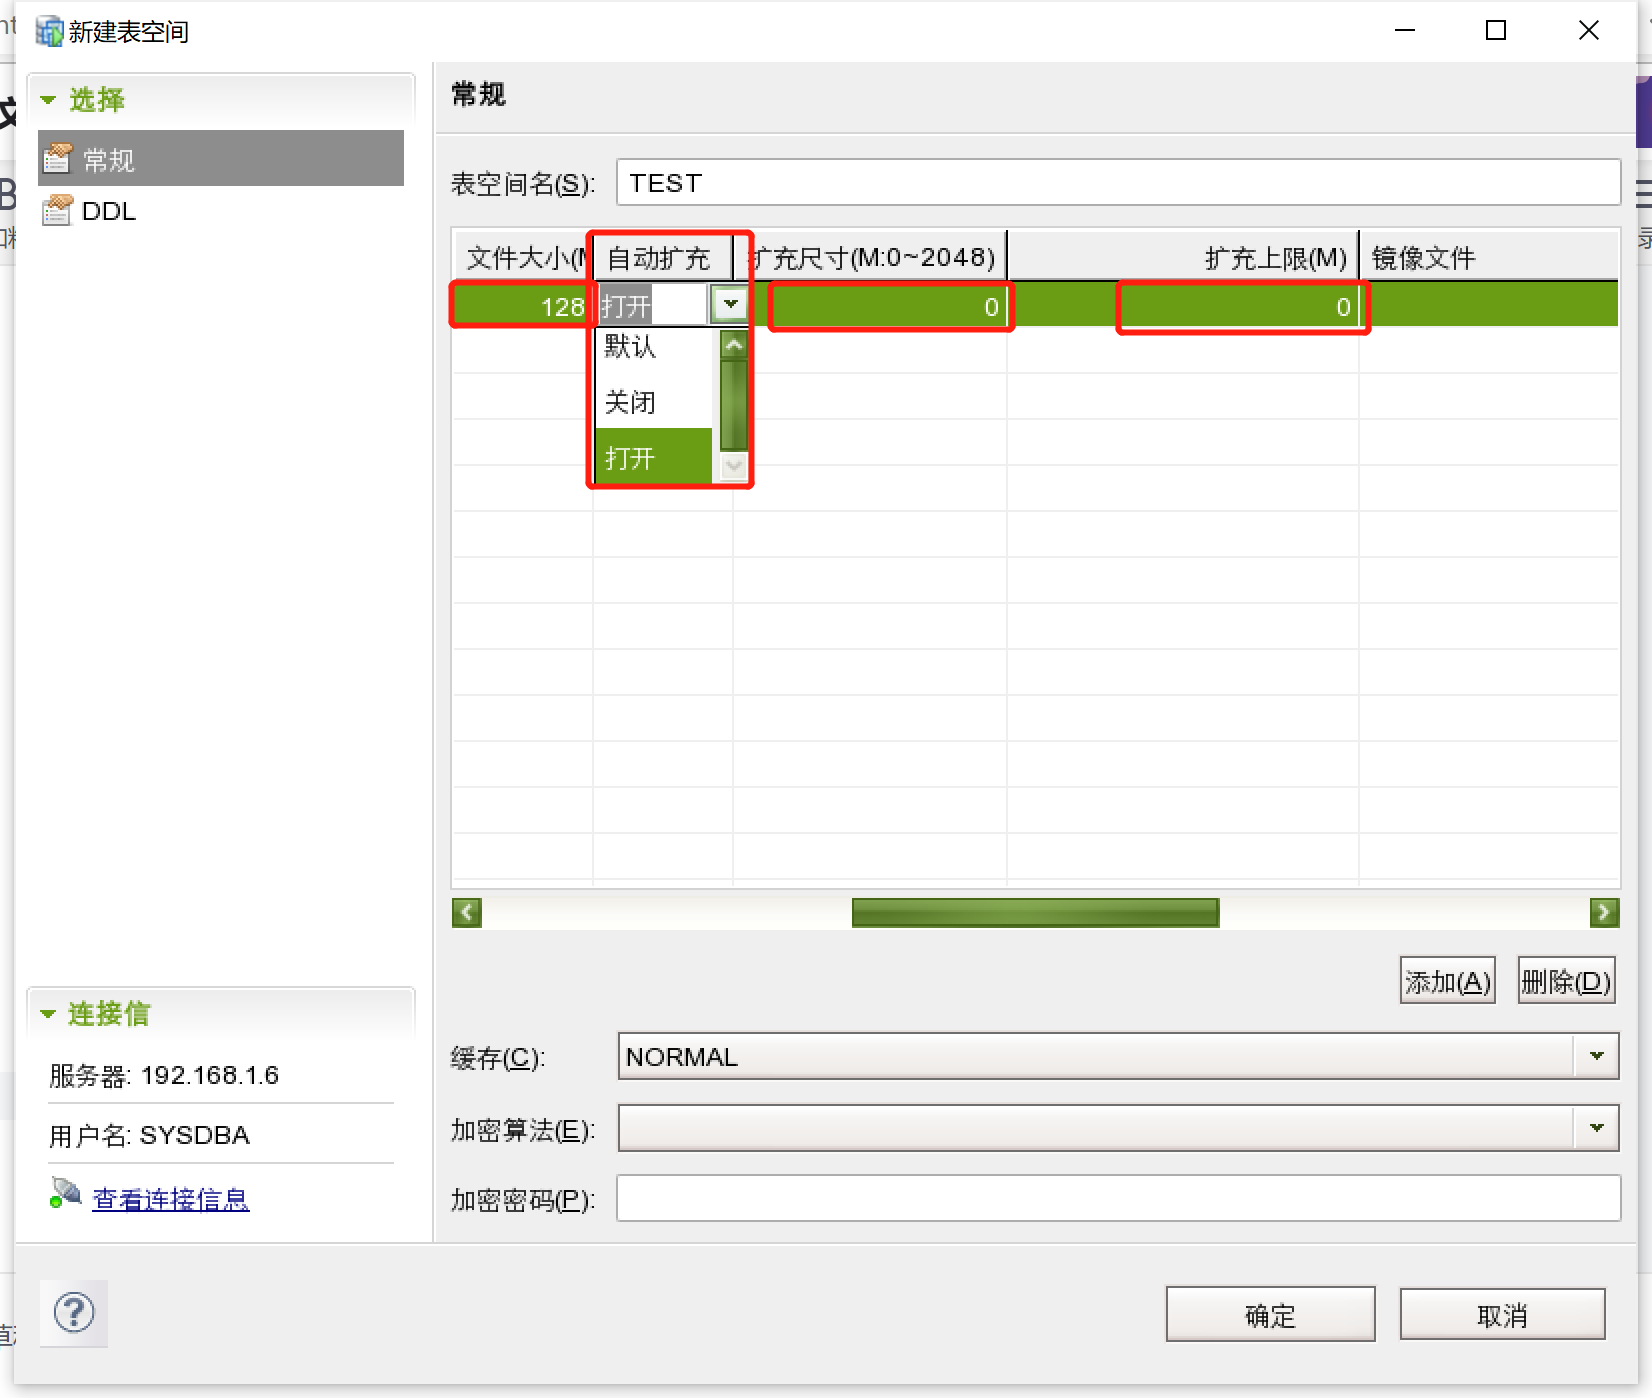The width and height of the screenshot is (1652, 1398).
Task: Click the dropdown list scrollbar thumb
Action: pyautogui.click(x=734, y=405)
